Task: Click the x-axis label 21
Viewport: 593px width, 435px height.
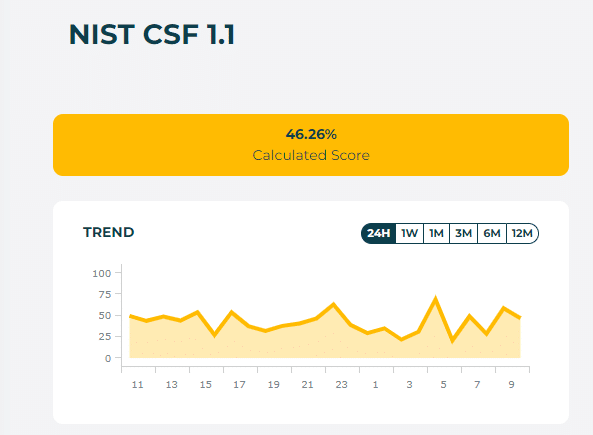Action: pyautogui.click(x=307, y=385)
